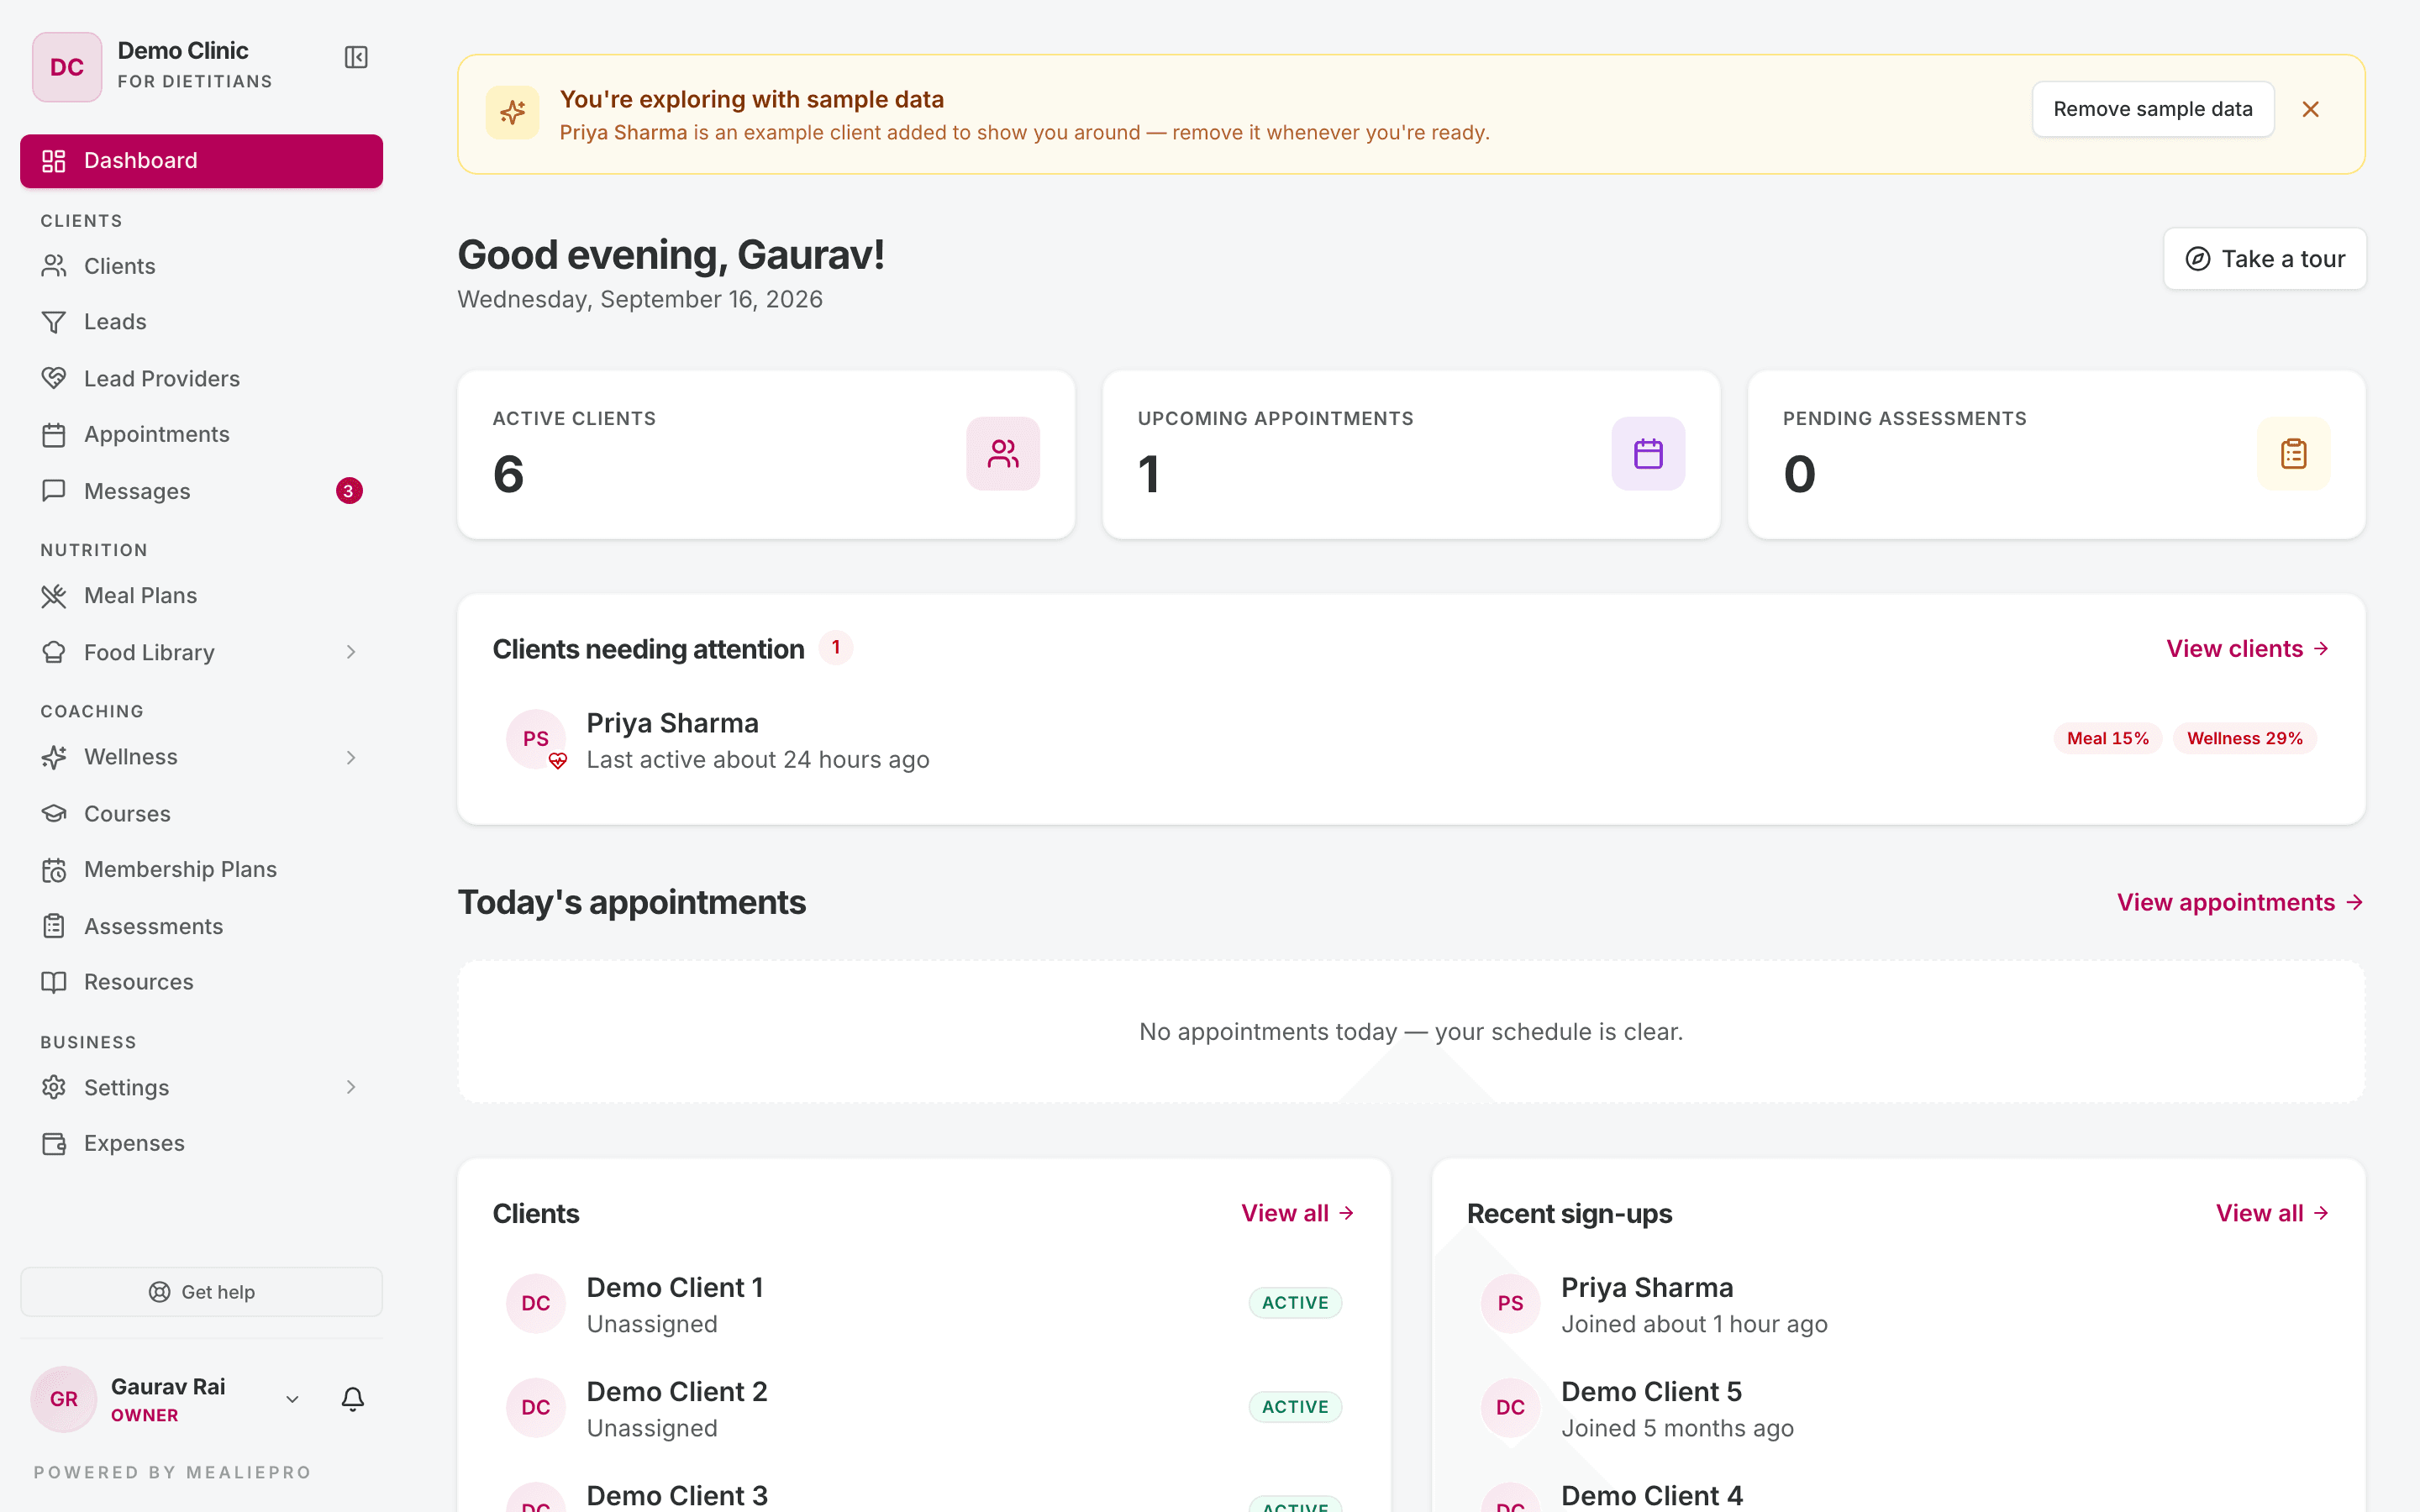Click the Active Clients people icon
The width and height of the screenshot is (2420, 1512).
coord(1003,454)
